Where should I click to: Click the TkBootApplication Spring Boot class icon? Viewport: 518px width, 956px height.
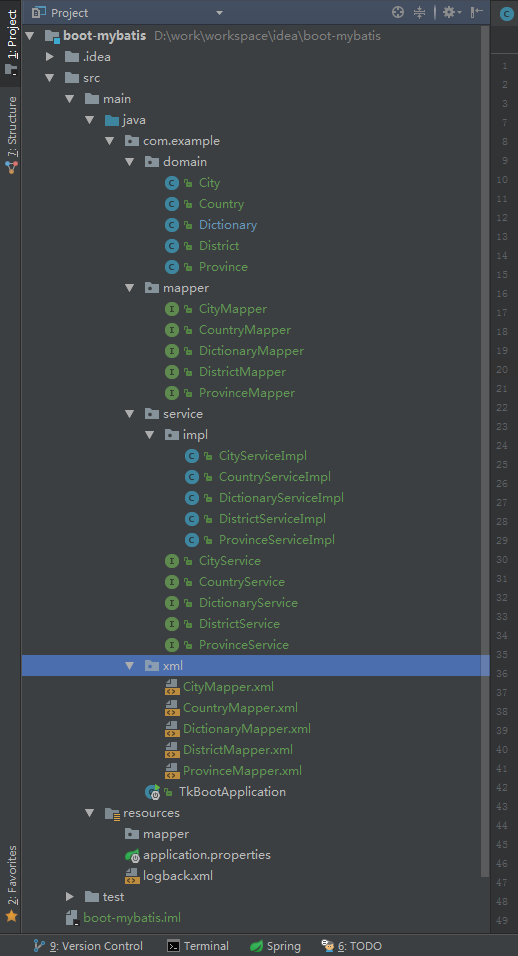[x=152, y=792]
